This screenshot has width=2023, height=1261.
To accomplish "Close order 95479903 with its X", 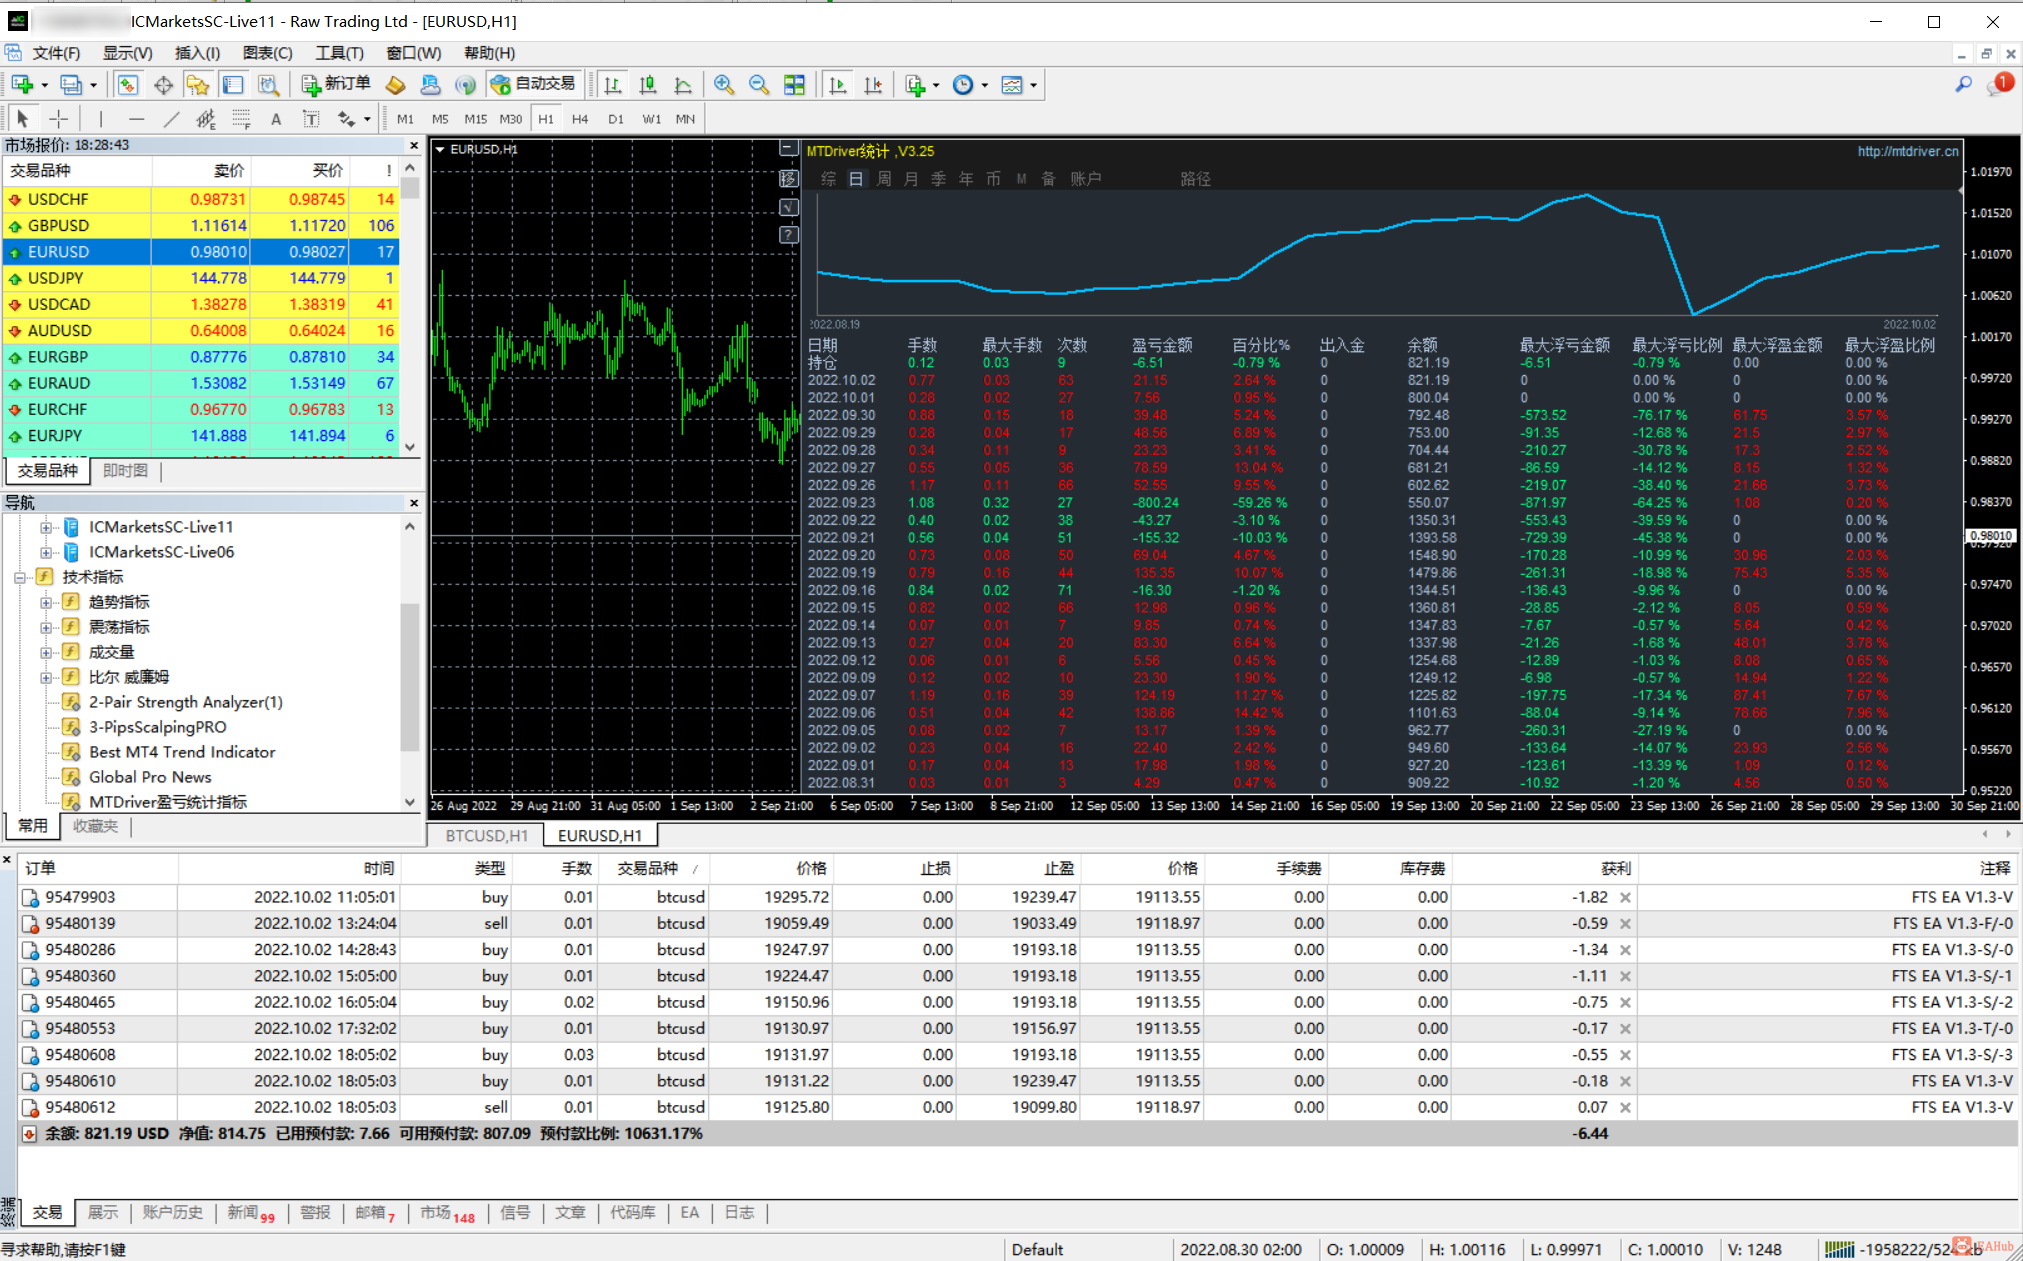I will [x=1625, y=897].
